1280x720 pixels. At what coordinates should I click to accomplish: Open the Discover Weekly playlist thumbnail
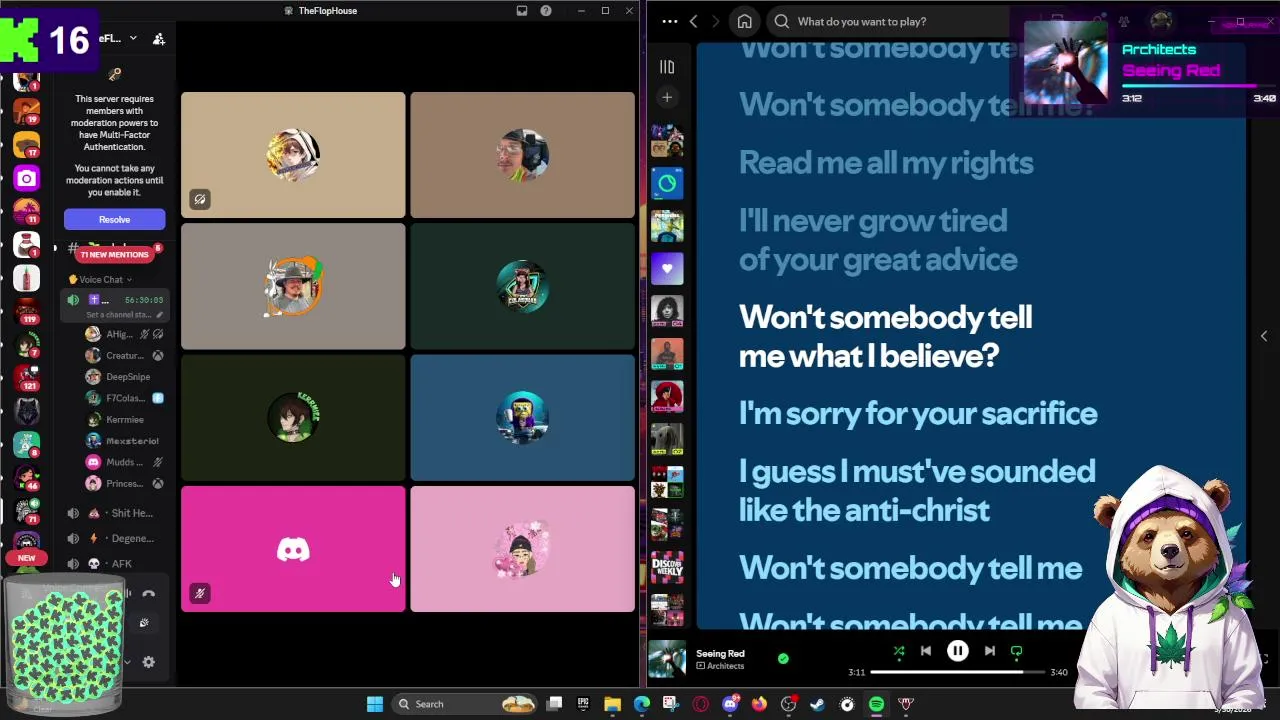[667, 566]
